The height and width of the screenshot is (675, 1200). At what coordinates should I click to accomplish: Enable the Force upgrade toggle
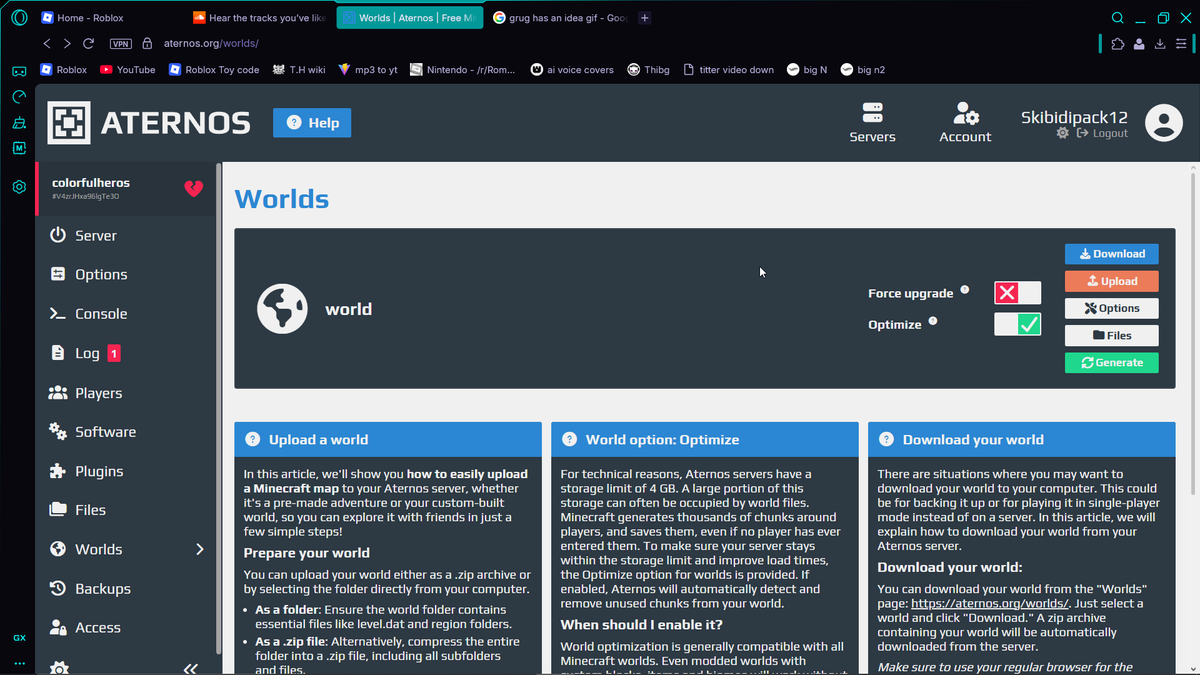coord(1017,293)
